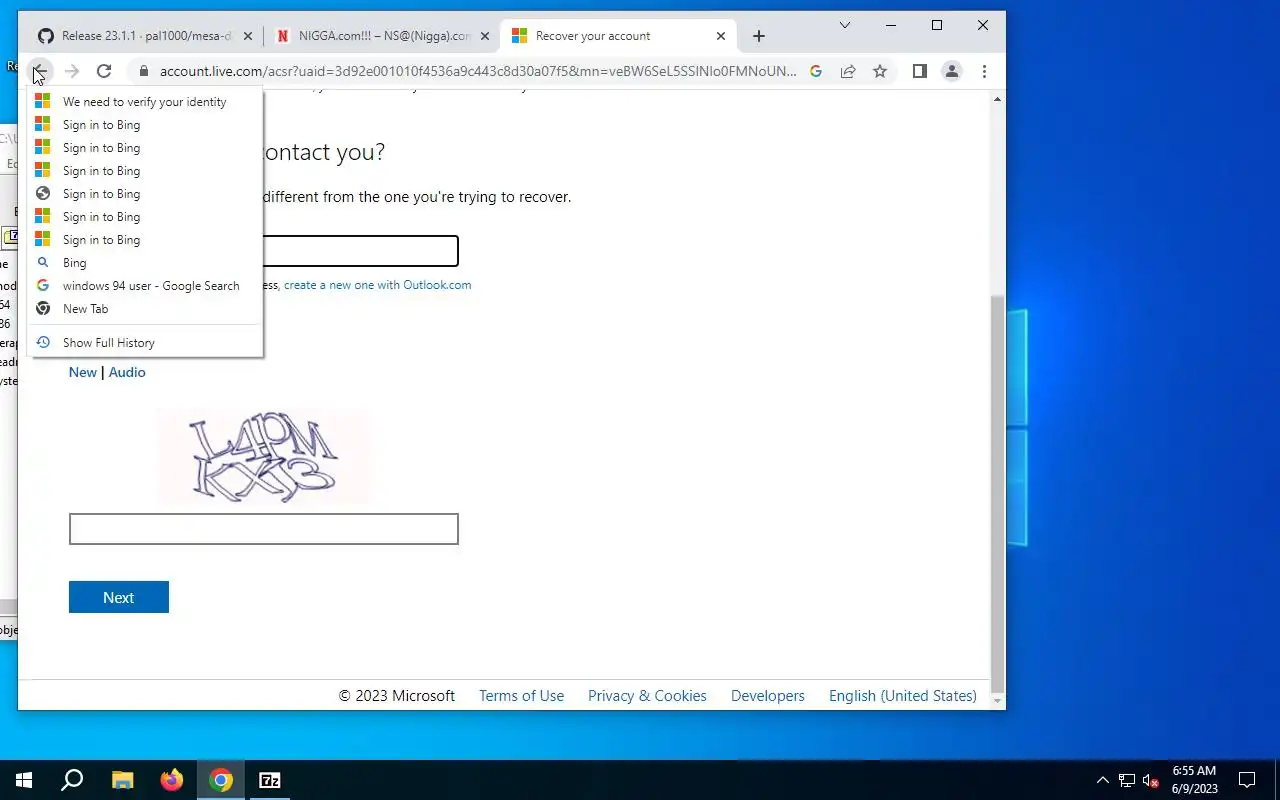The image size is (1280, 800).
Task: Select the Recover your account tab
Action: [x=620, y=36]
